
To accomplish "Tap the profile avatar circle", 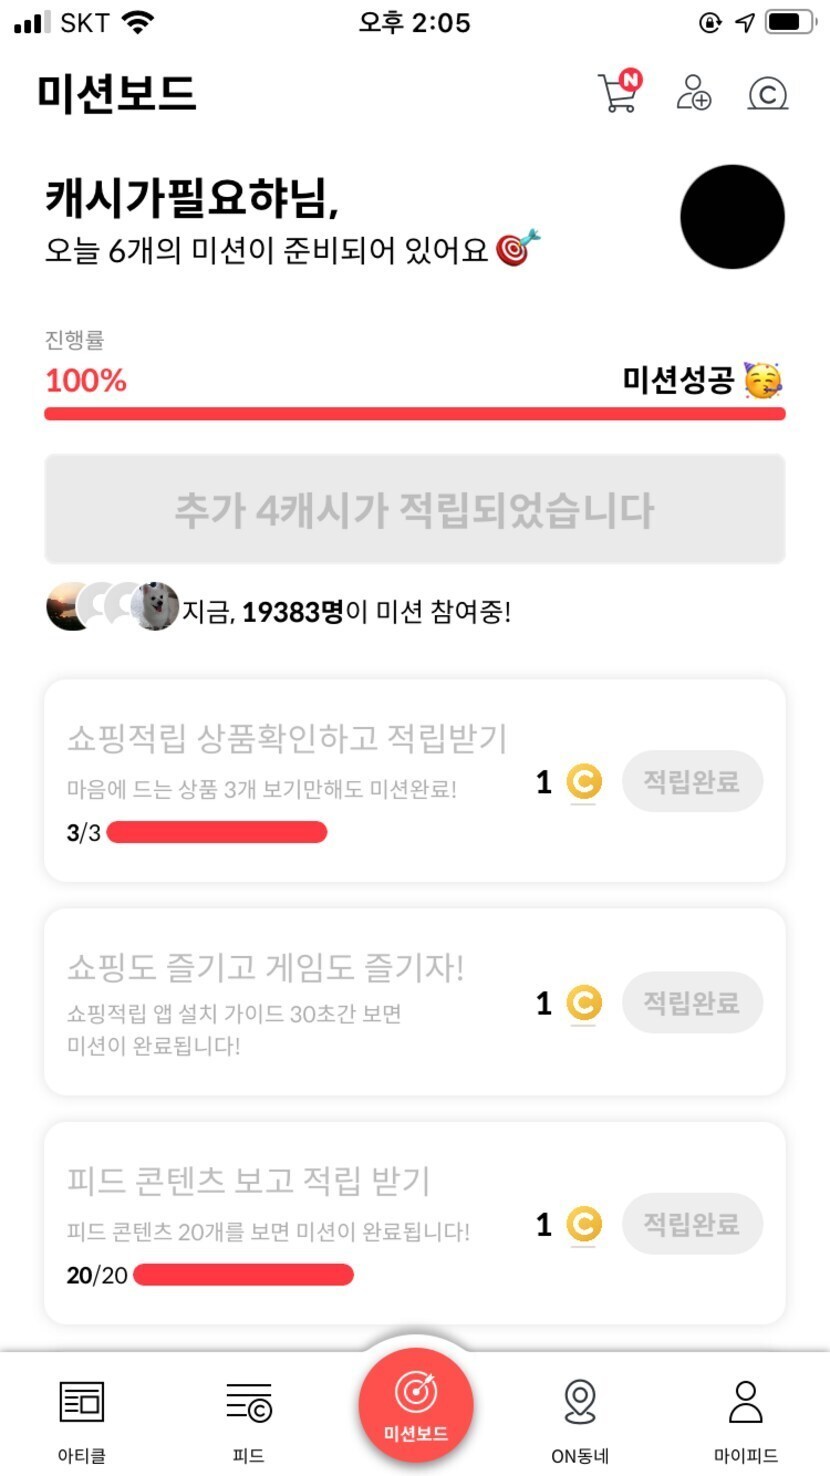I will (x=732, y=217).
